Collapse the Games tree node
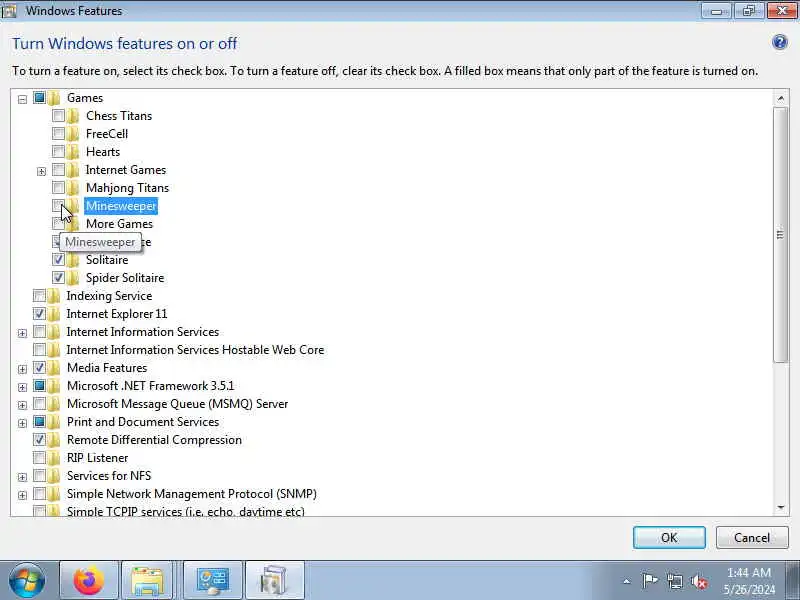Screen dimensions: 800x600 click(x=22, y=99)
